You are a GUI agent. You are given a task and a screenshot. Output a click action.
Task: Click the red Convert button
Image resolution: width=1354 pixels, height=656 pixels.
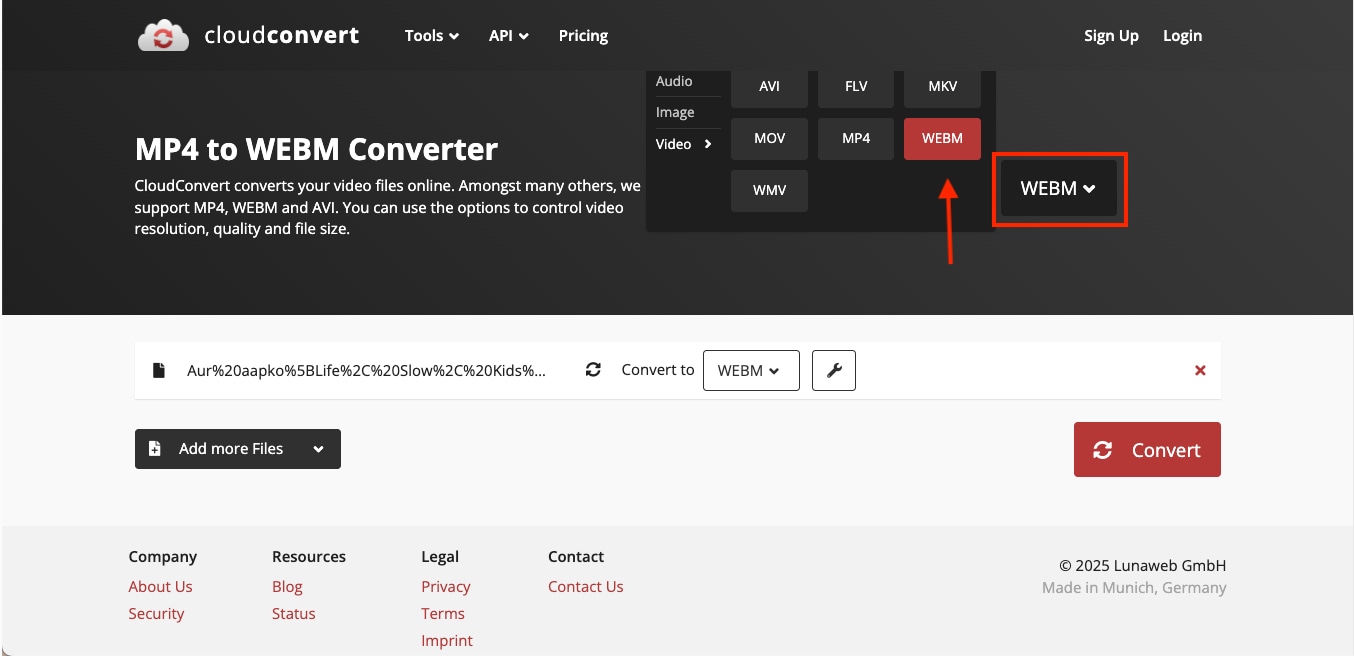pos(1146,449)
